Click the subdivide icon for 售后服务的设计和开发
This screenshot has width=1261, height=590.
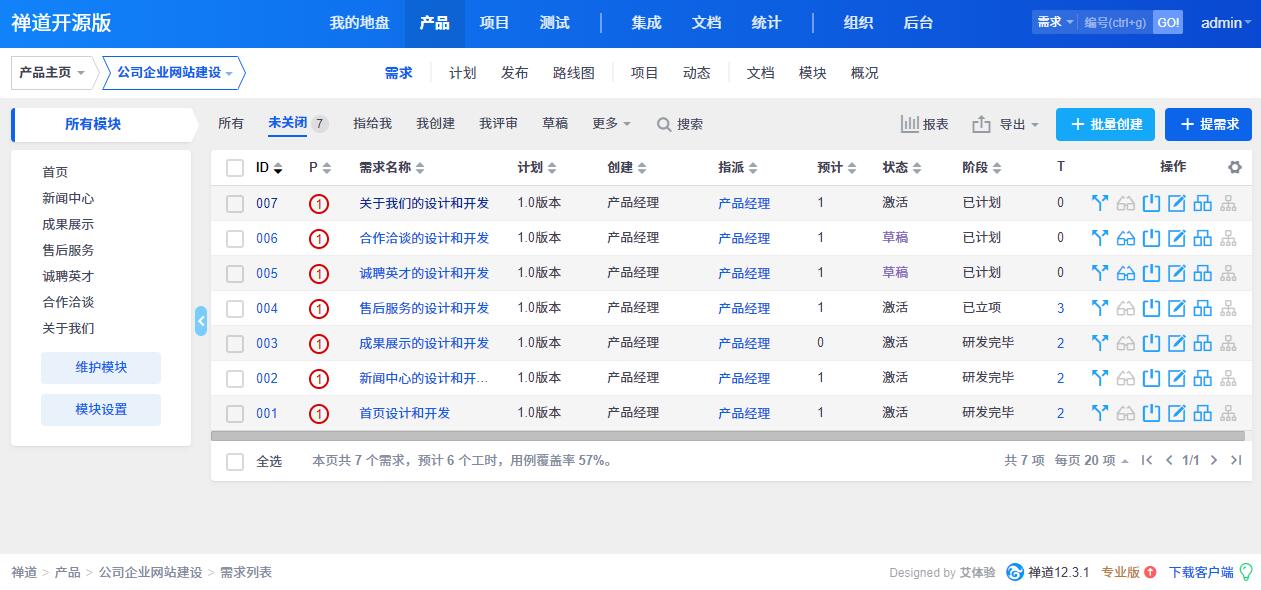(x=1203, y=308)
